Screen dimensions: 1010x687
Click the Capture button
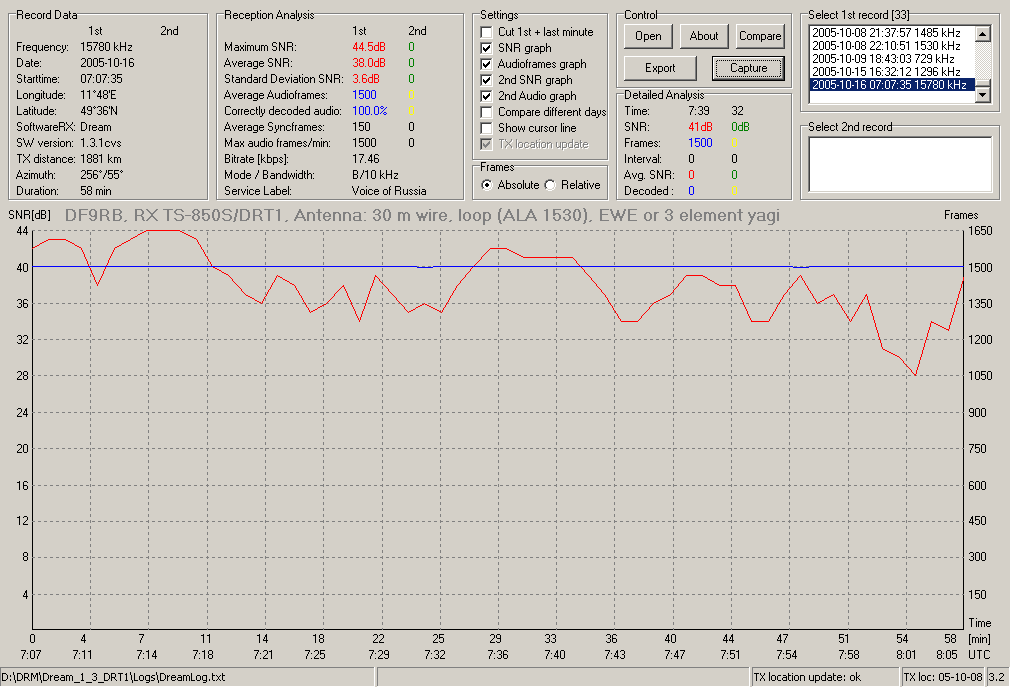pyautogui.click(x=748, y=68)
